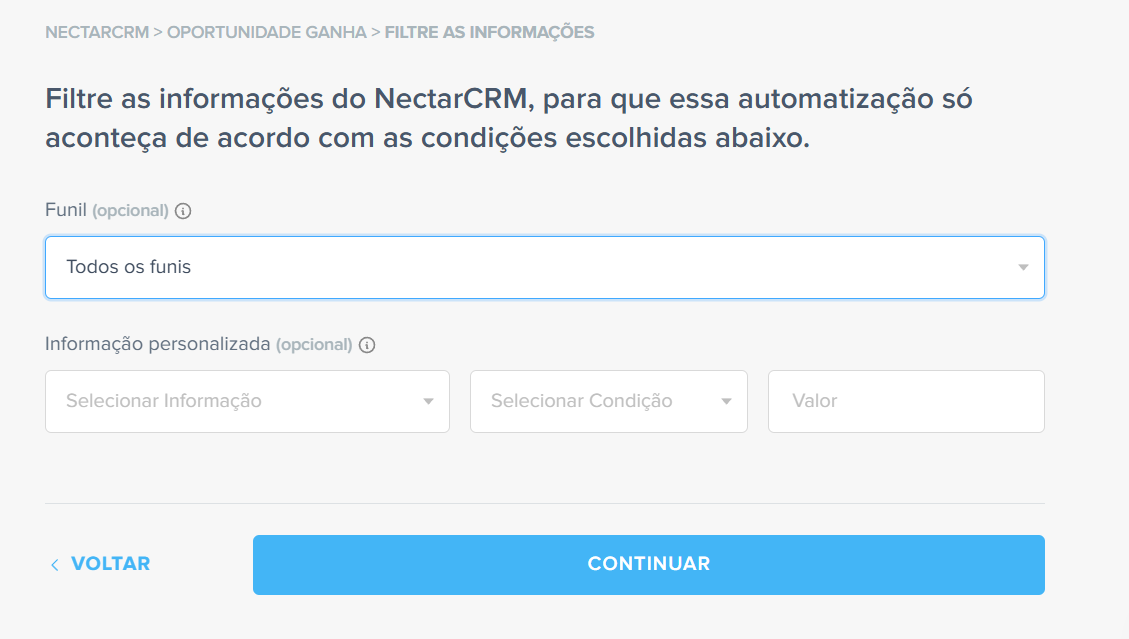Image resolution: width=1129 pixels, height=639 pixels.
Task: Open the Todos os funis dropdown
Action: coord(545,267)
